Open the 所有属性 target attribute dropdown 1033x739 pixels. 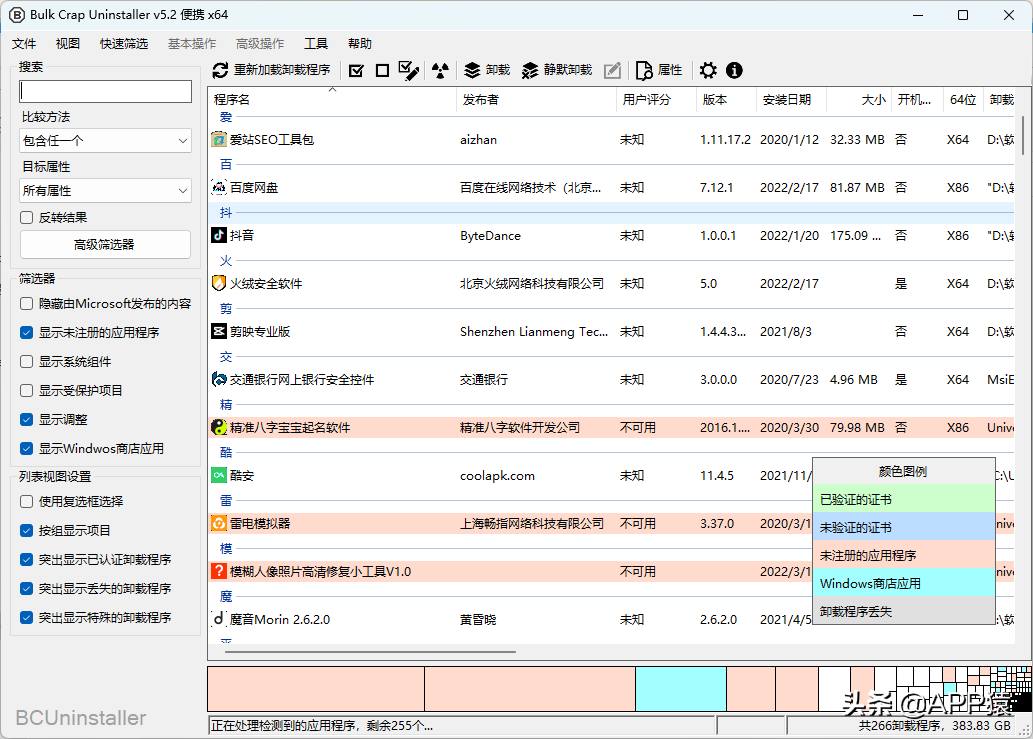click(x=104, y=190)
